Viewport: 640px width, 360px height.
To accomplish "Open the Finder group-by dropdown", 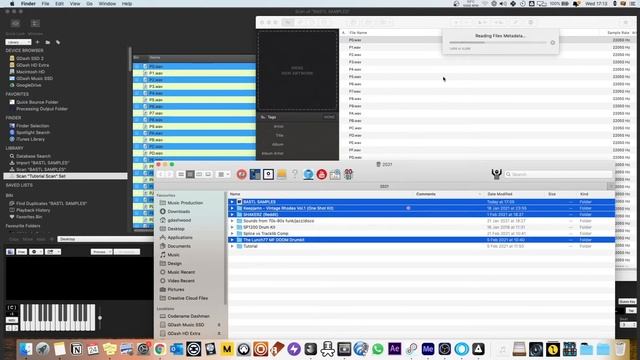I will (x=223, y=174).
